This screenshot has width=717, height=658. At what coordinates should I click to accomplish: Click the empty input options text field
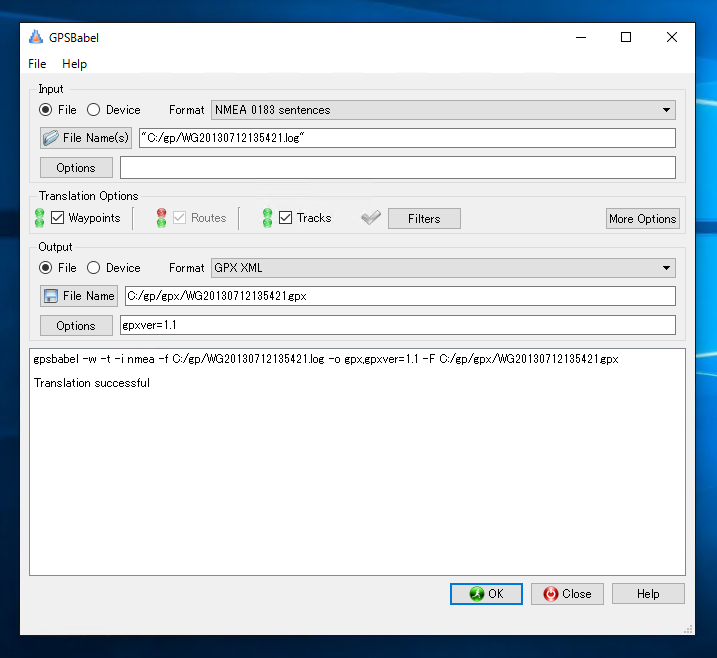(398, 168)
